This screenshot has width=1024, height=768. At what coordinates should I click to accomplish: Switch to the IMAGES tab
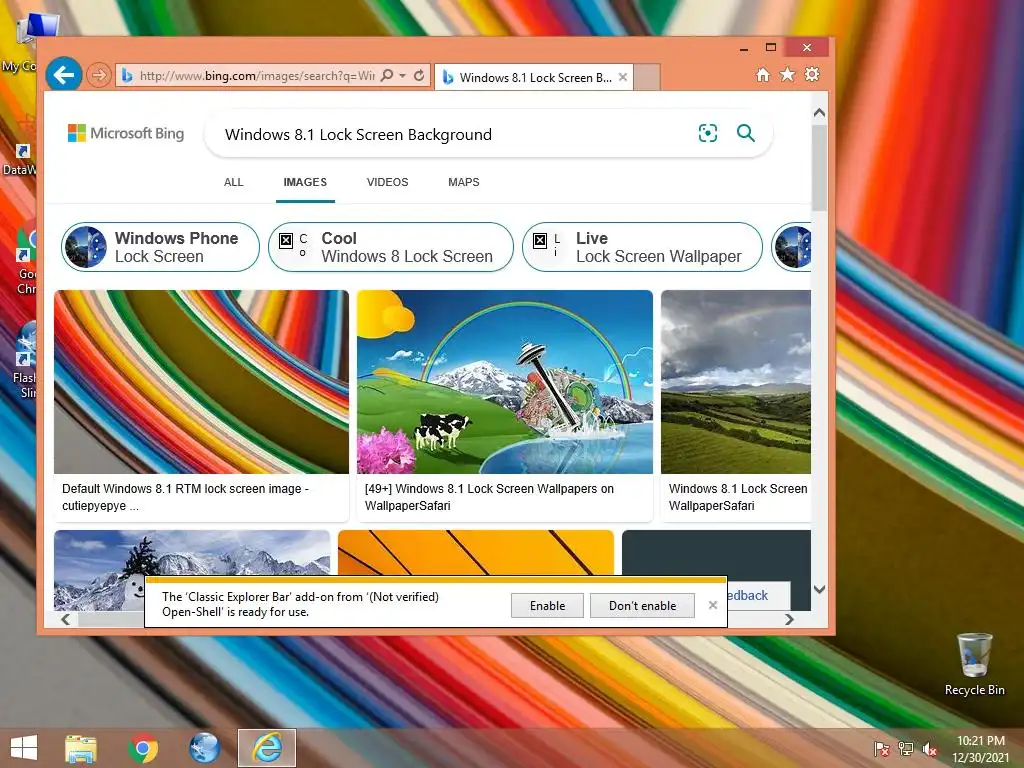305,182
